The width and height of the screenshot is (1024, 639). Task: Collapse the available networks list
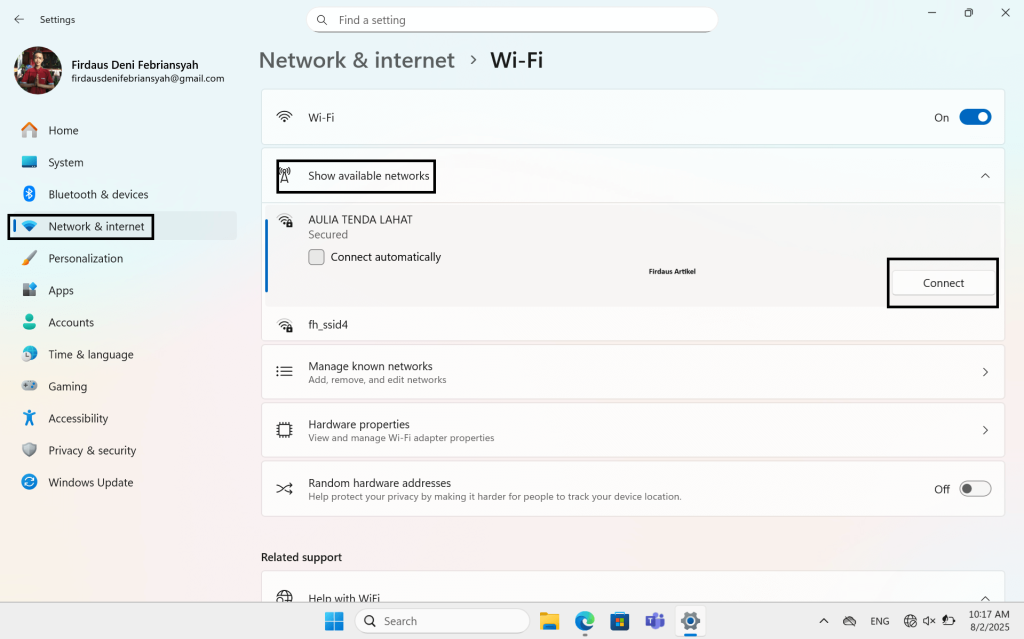pos(985,173)
